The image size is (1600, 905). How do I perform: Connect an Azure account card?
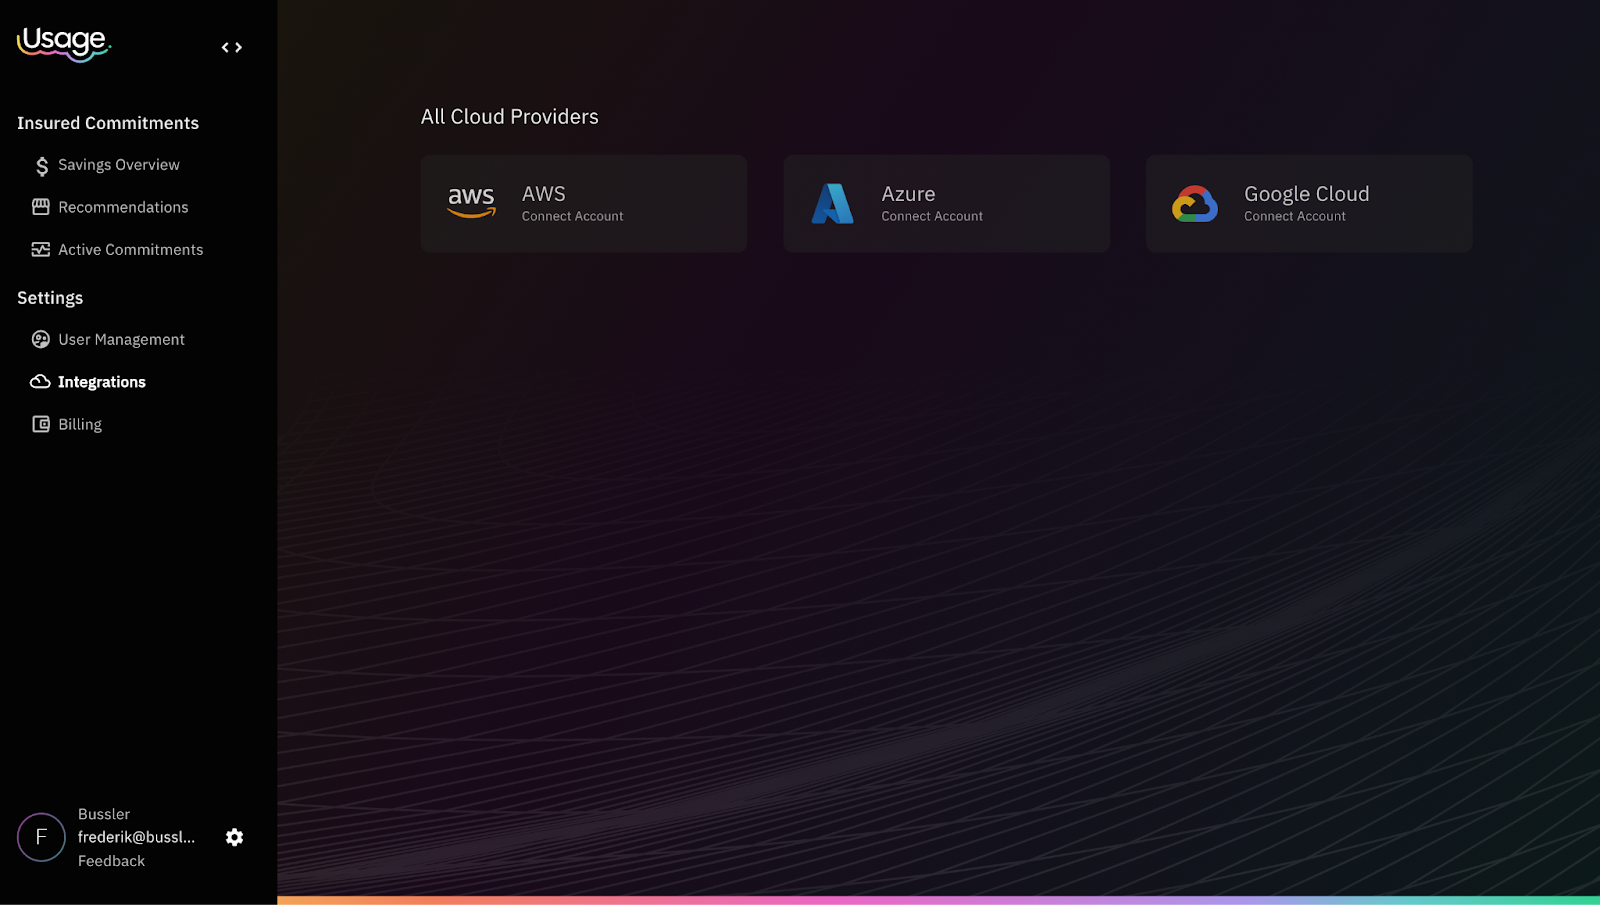[947, 203]
